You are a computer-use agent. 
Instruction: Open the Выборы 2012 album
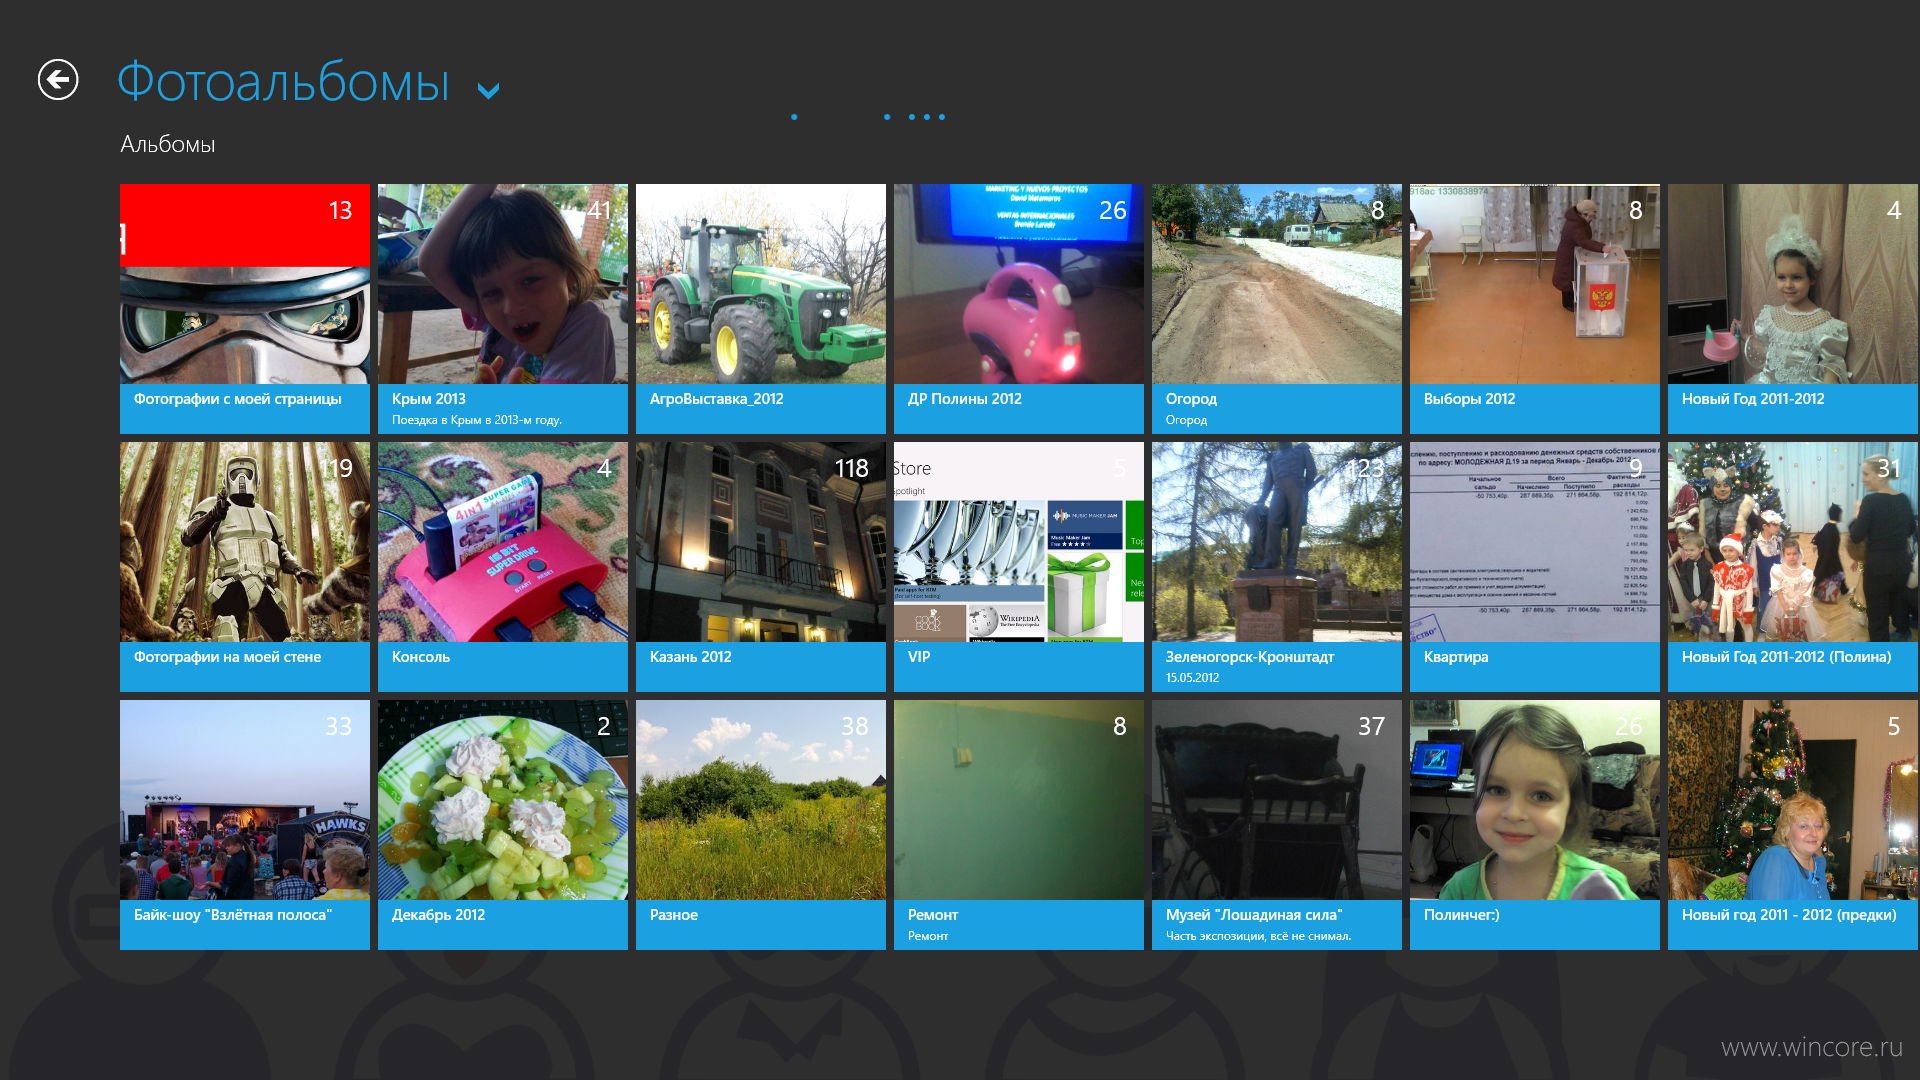(1535, 308)
